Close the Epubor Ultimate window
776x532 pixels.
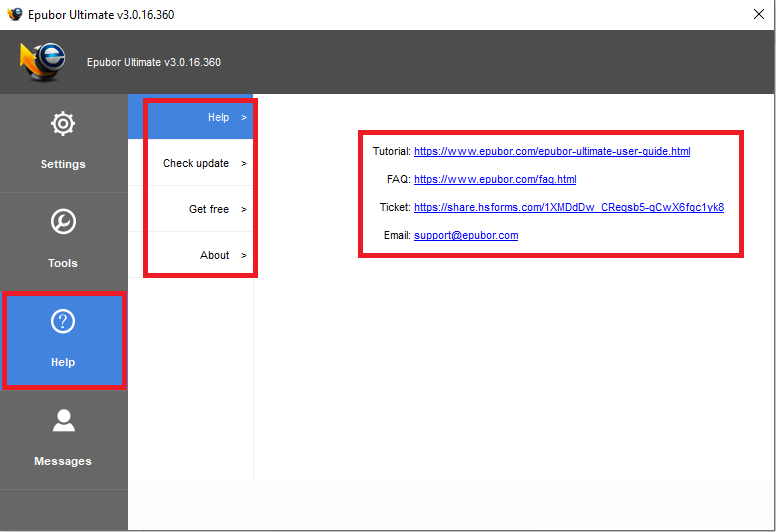759,14
